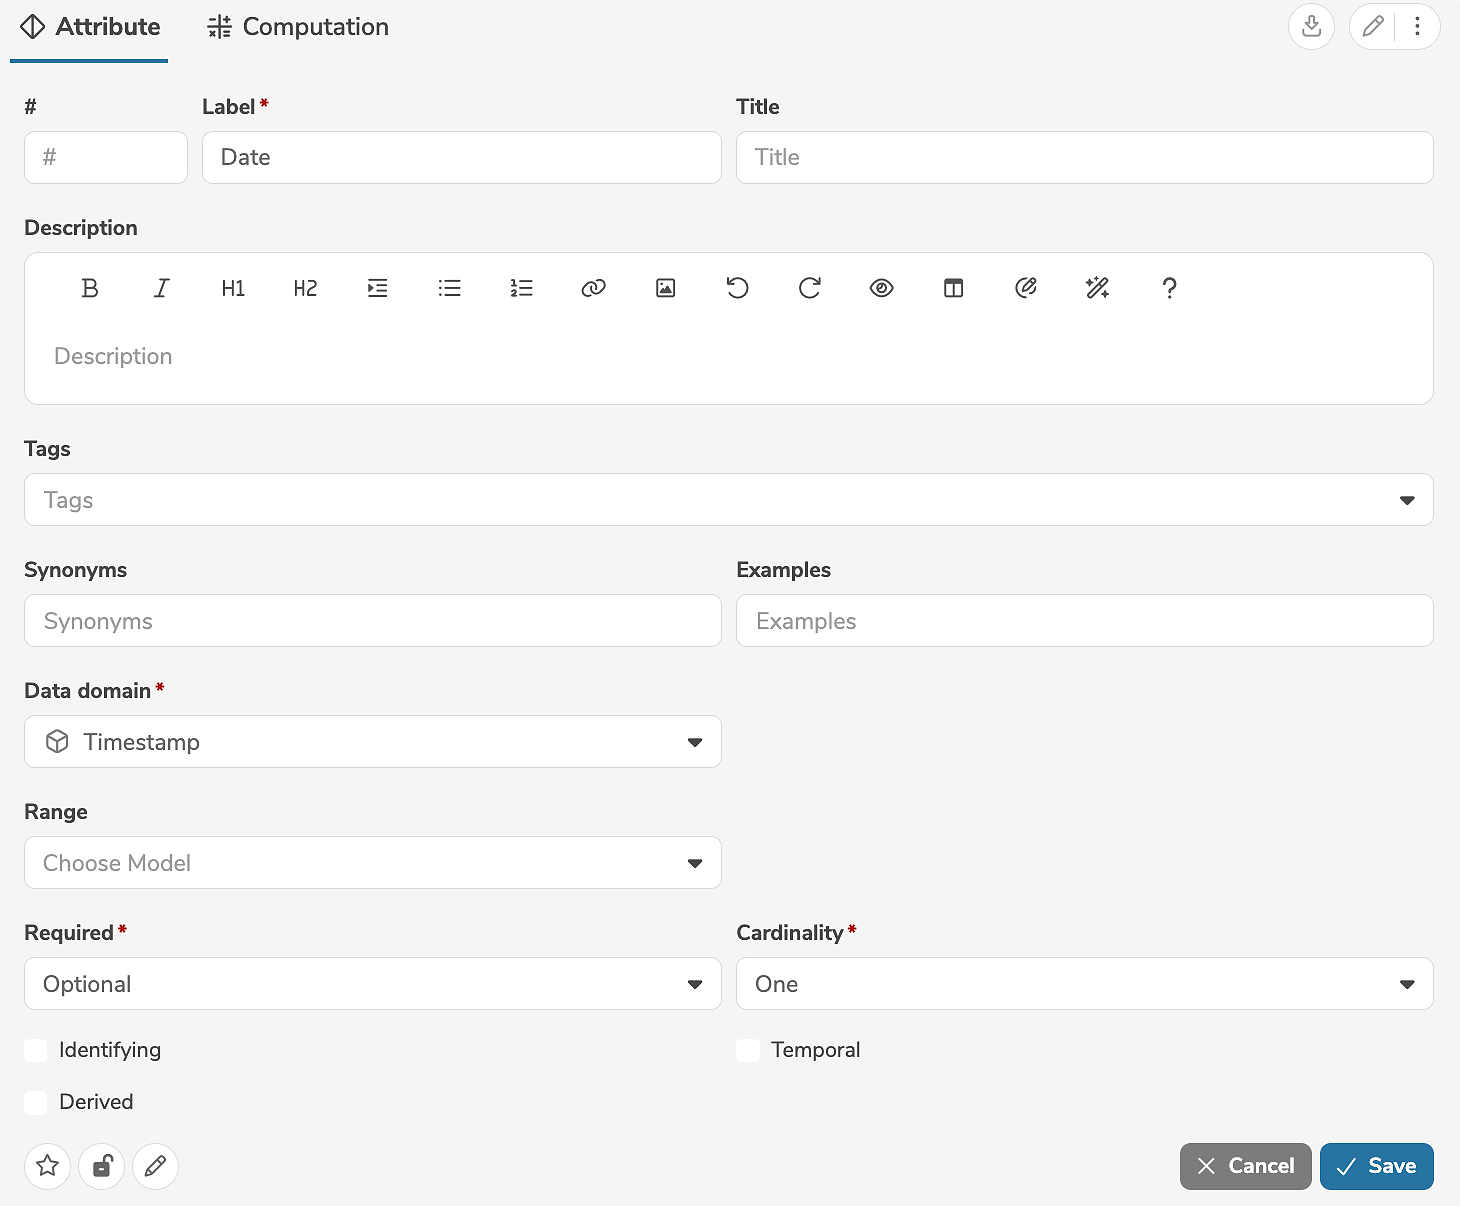The image size is (1460, 1206).
Task: Click the download icon at top right
Action: (x=1311, y=27)
